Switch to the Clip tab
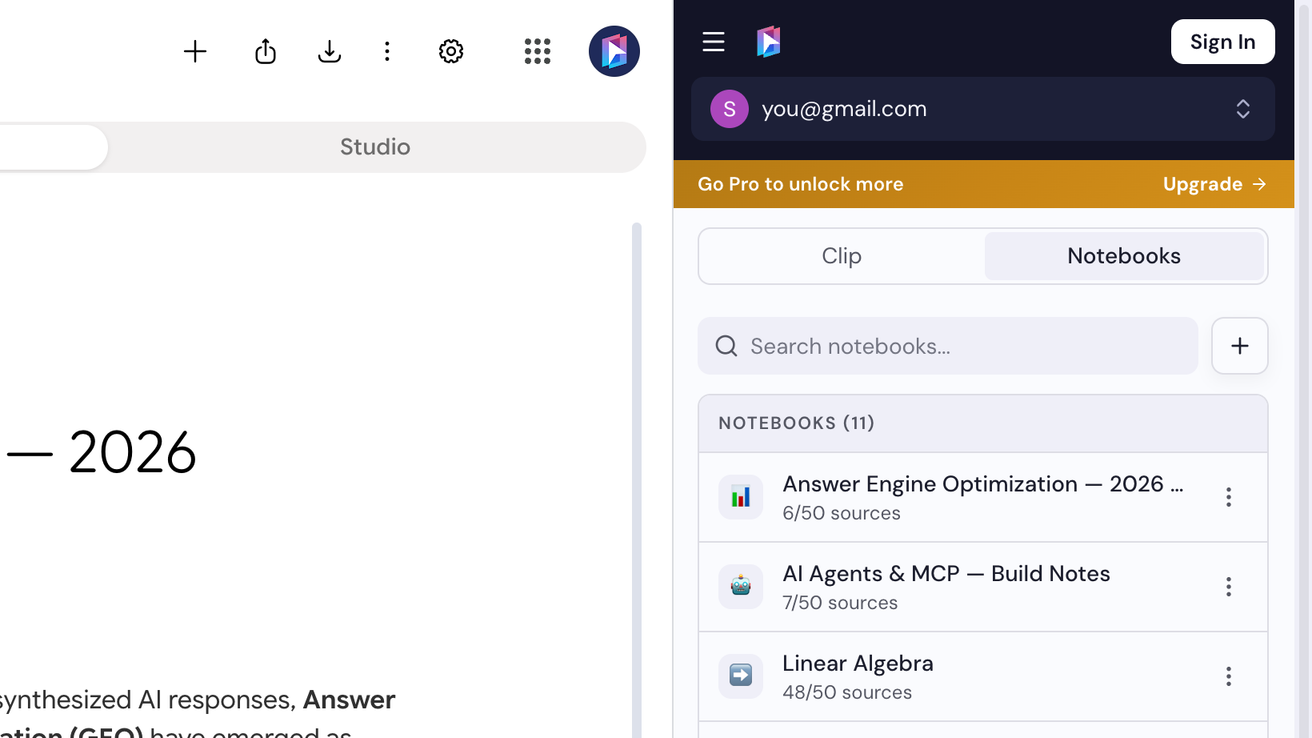This screenshot has height=738, width=1312. [x=842, y=256]
